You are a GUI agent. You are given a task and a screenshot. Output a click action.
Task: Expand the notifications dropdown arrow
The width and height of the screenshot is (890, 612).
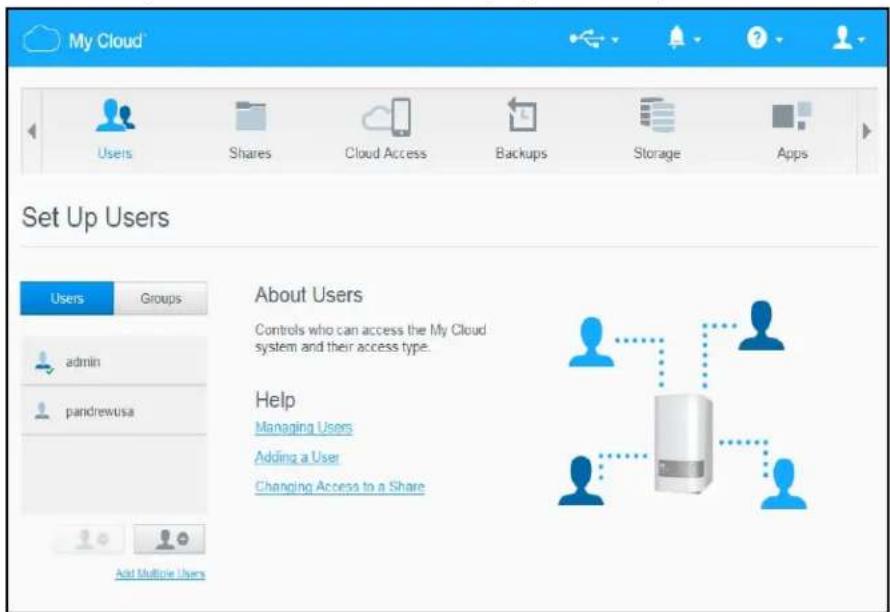coord(697,40)
